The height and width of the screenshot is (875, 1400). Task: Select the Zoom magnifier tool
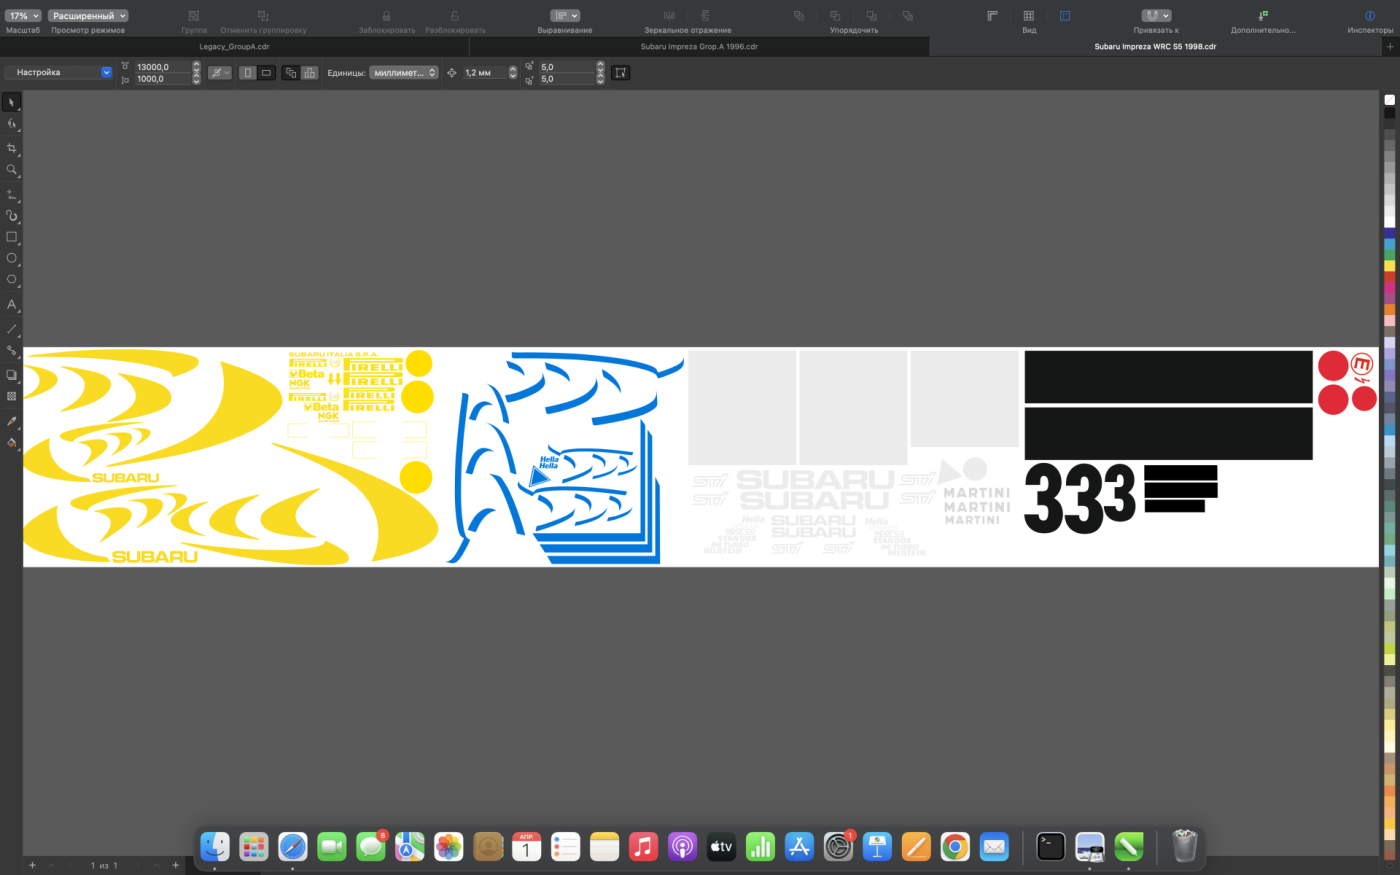point(12,170)
